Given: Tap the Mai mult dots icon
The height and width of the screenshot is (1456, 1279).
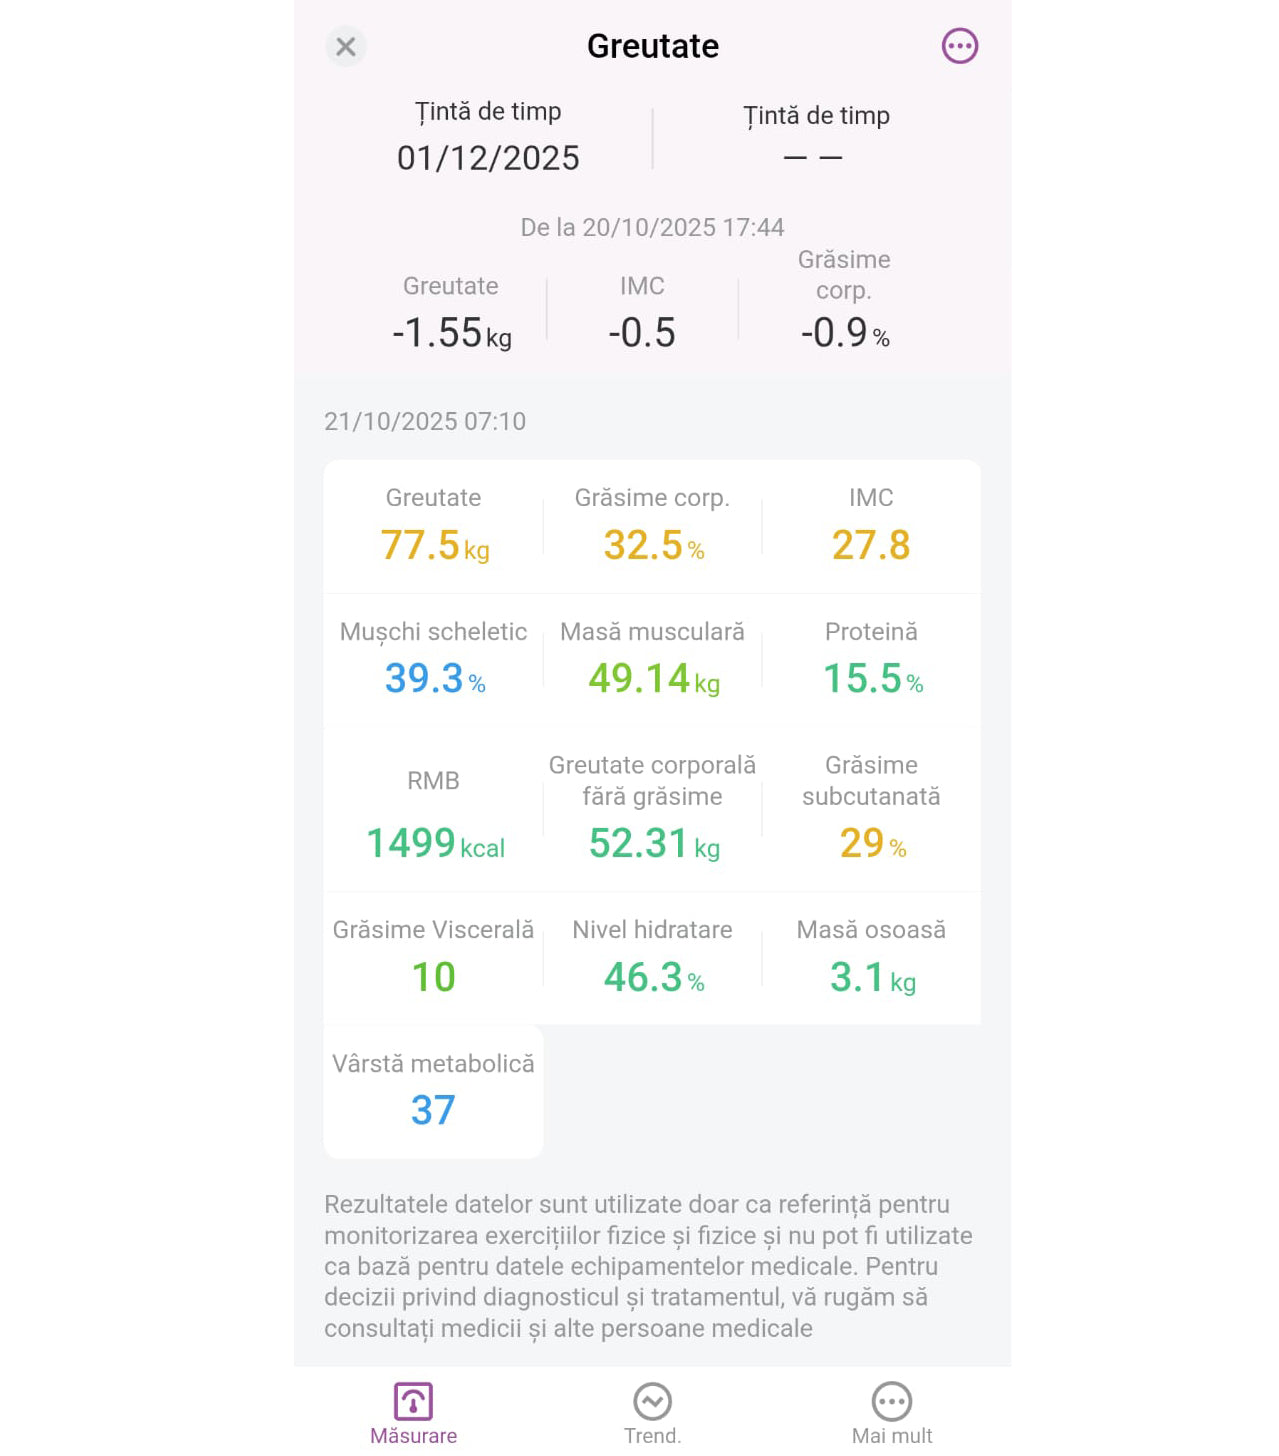Looking at the screenshot, I should tap(891, 1401).
